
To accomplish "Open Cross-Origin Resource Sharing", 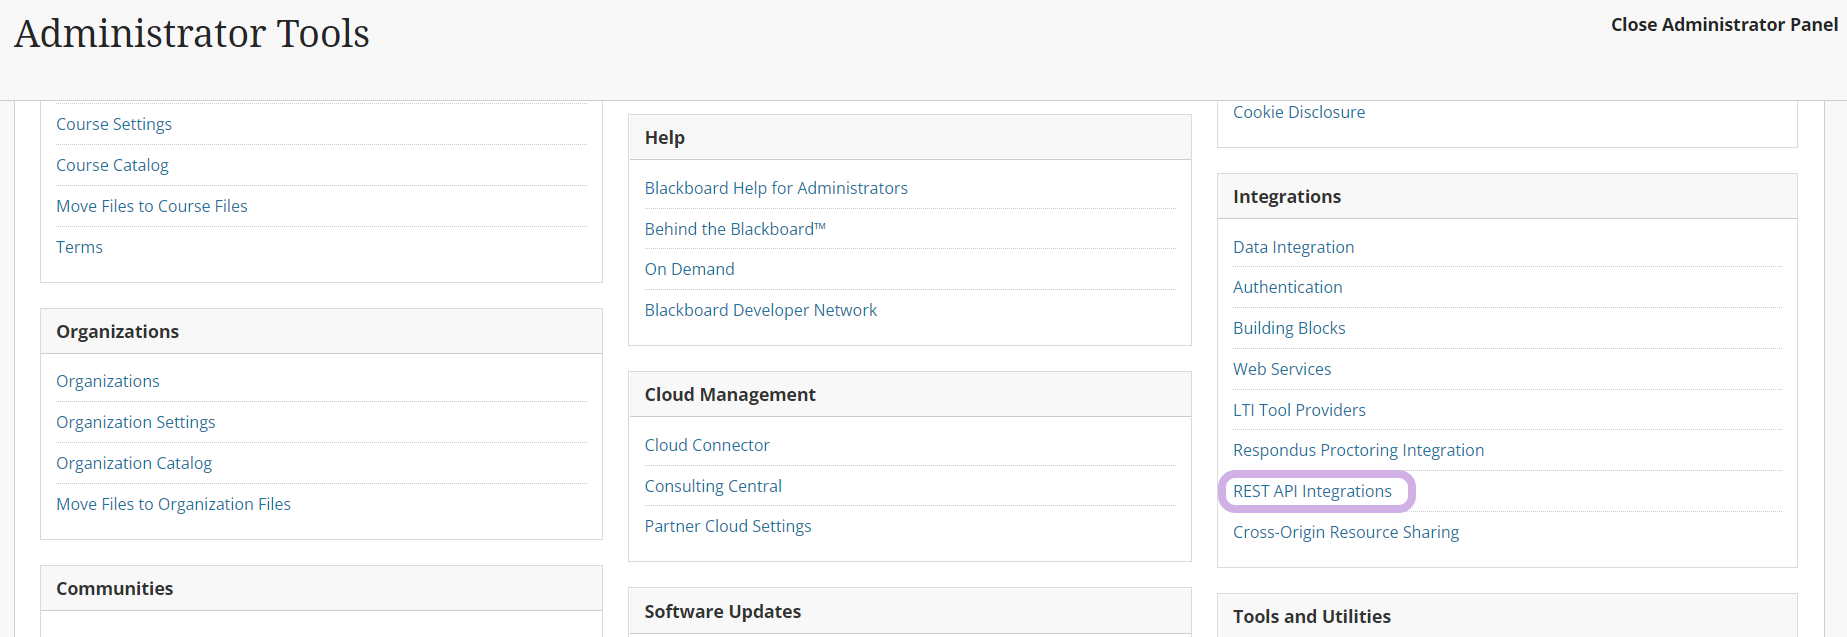I will 1346,532.
